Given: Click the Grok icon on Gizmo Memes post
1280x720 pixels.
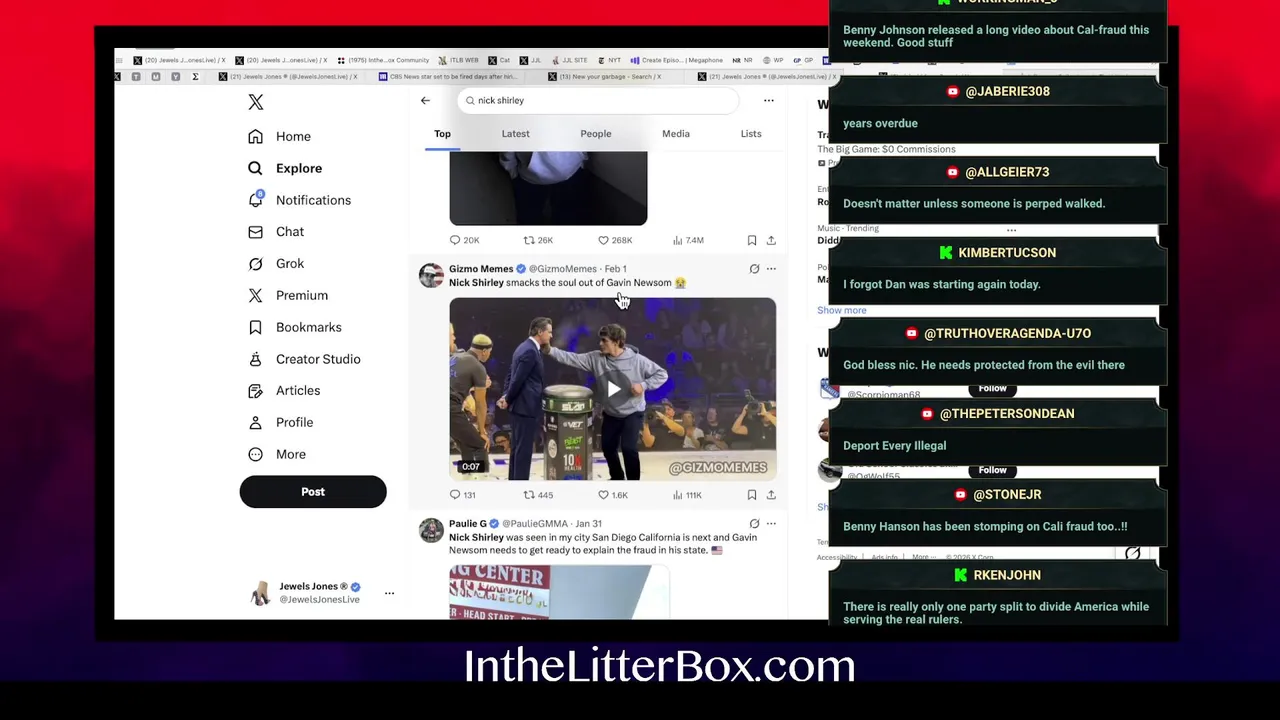Looking at the screenshot, I should tap(754, 269).
